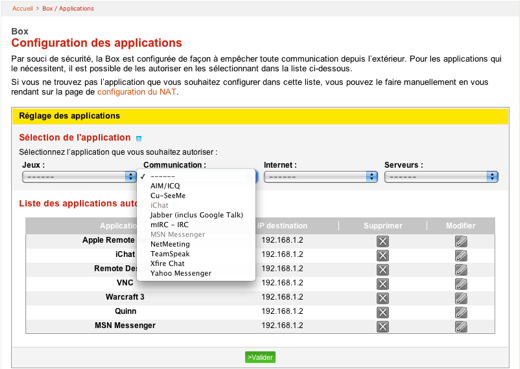Select the MSN Messenger row name
This screenshot has width=520, height=369.
[x=125, y=325]
